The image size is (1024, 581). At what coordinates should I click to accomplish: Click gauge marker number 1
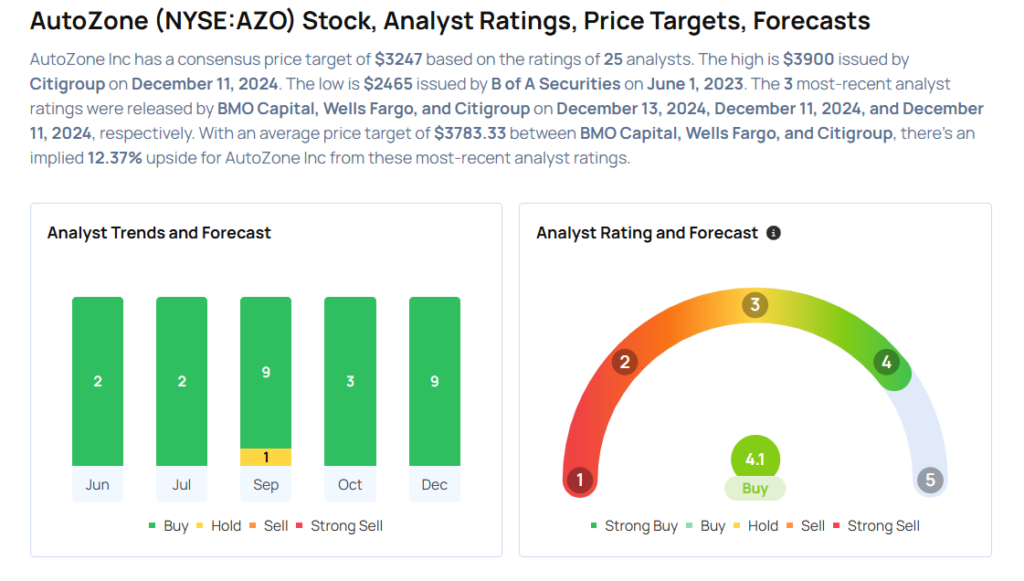[x=579, y=480]
